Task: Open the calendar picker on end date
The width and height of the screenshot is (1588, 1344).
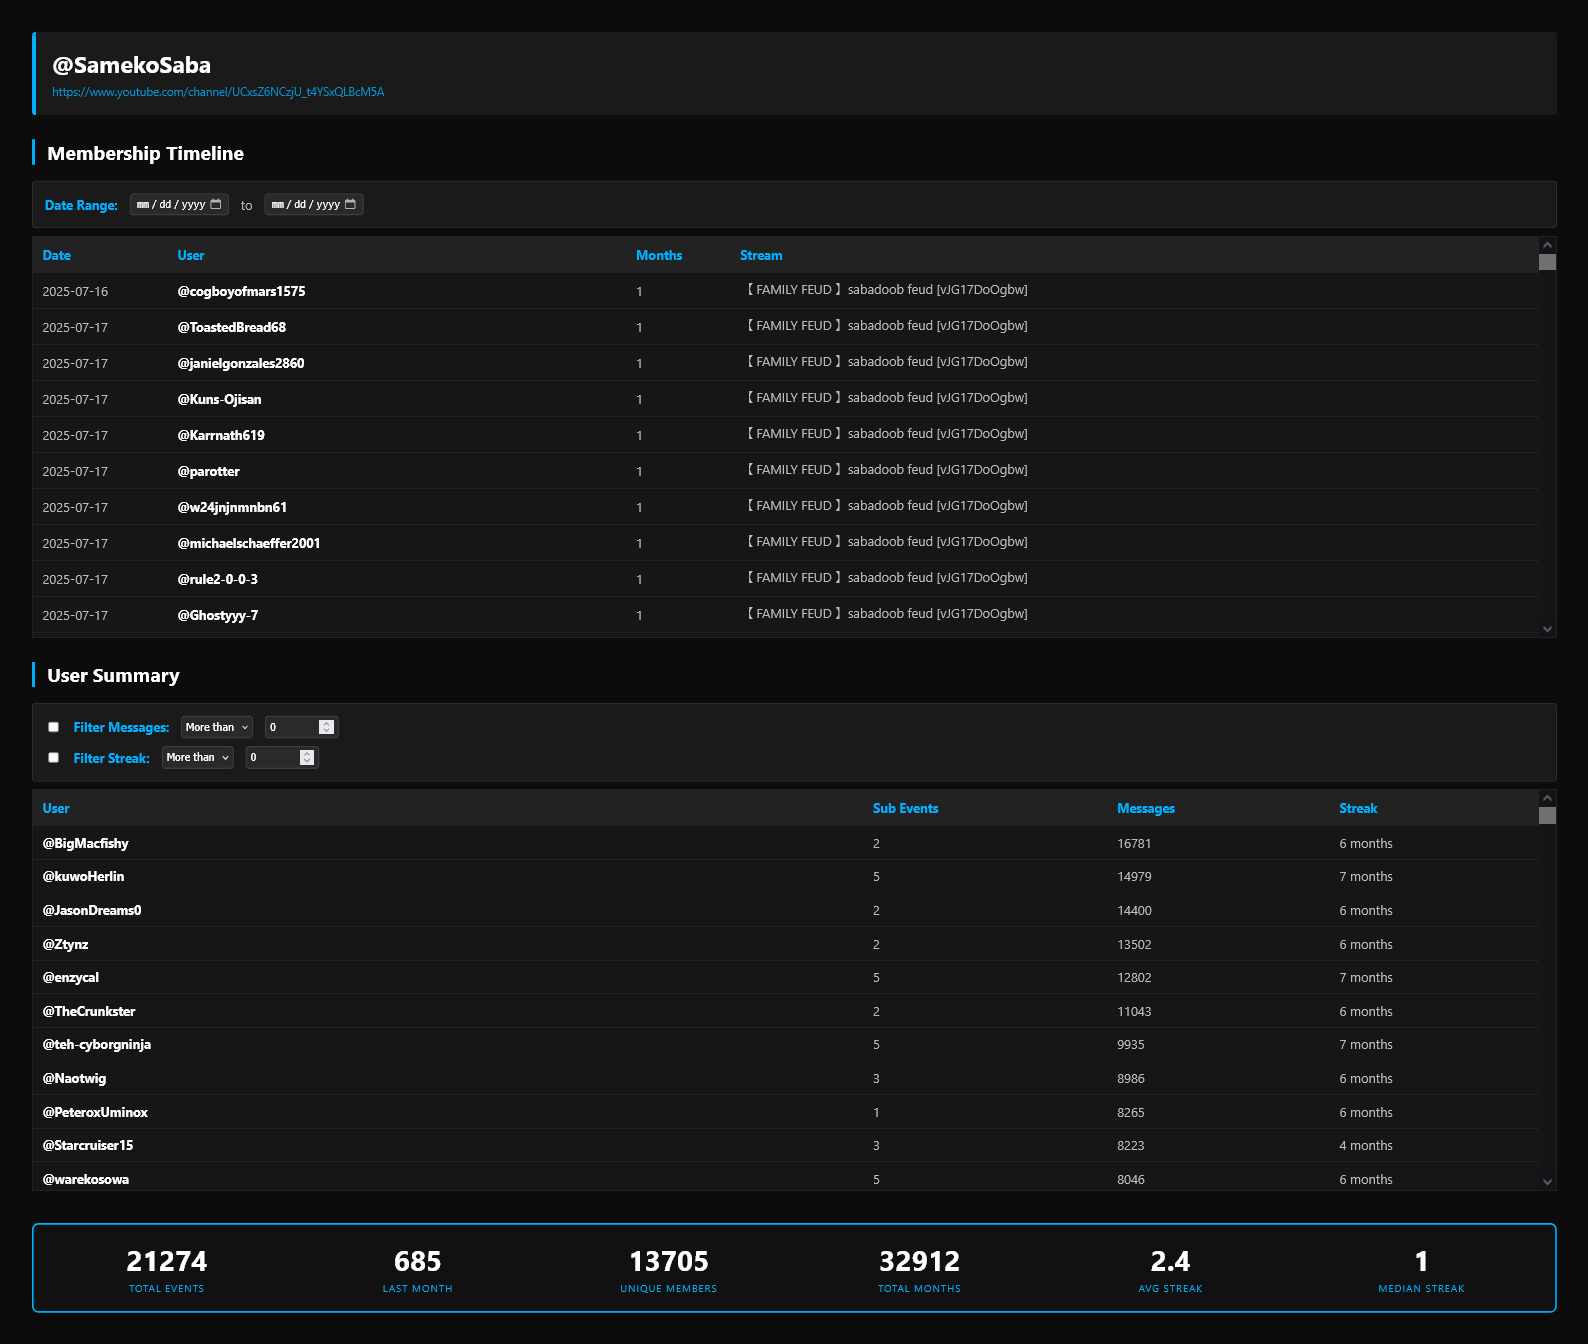Action: (x=350, y=204)
